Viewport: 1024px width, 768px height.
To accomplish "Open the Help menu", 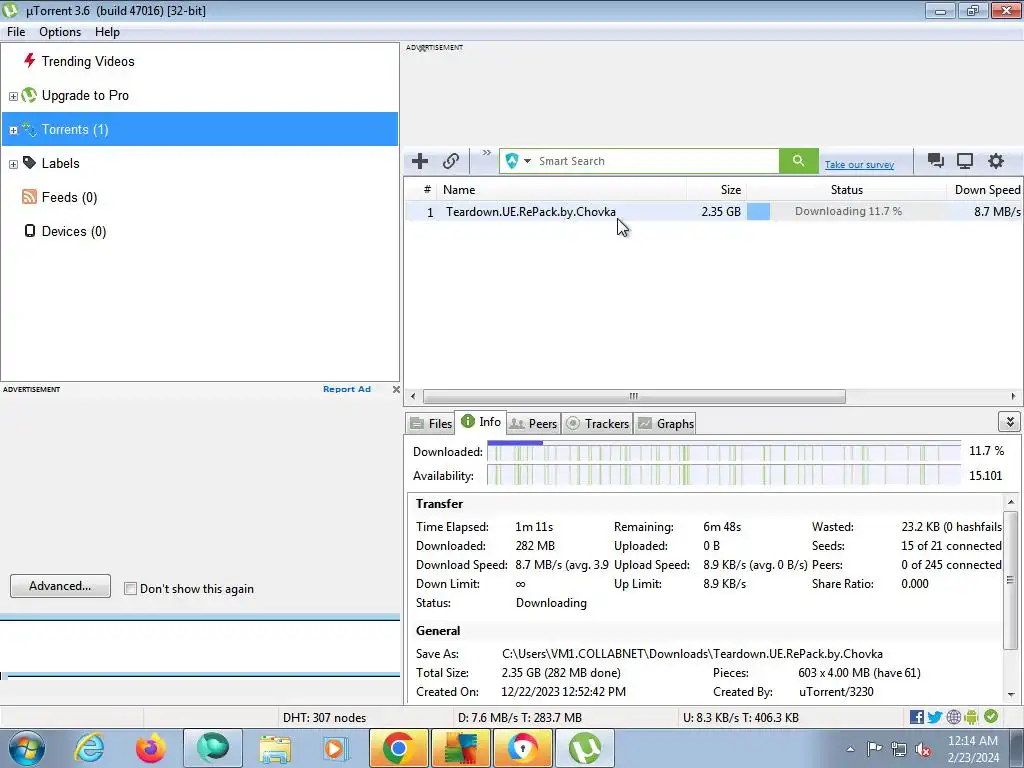I will click(x=107, y=32).
